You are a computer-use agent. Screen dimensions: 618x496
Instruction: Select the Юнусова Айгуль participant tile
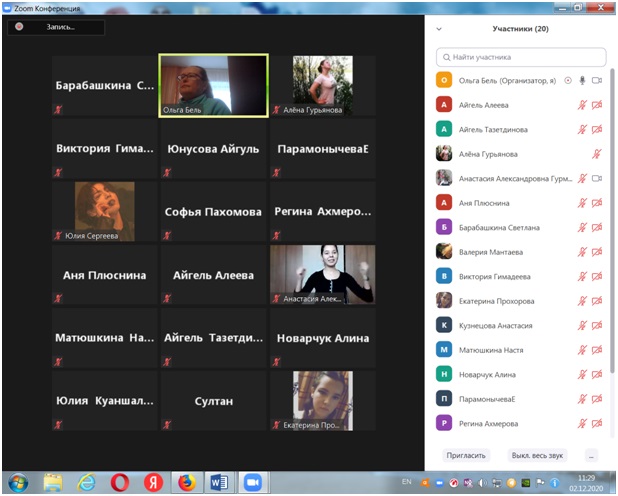tap(214, 149)
